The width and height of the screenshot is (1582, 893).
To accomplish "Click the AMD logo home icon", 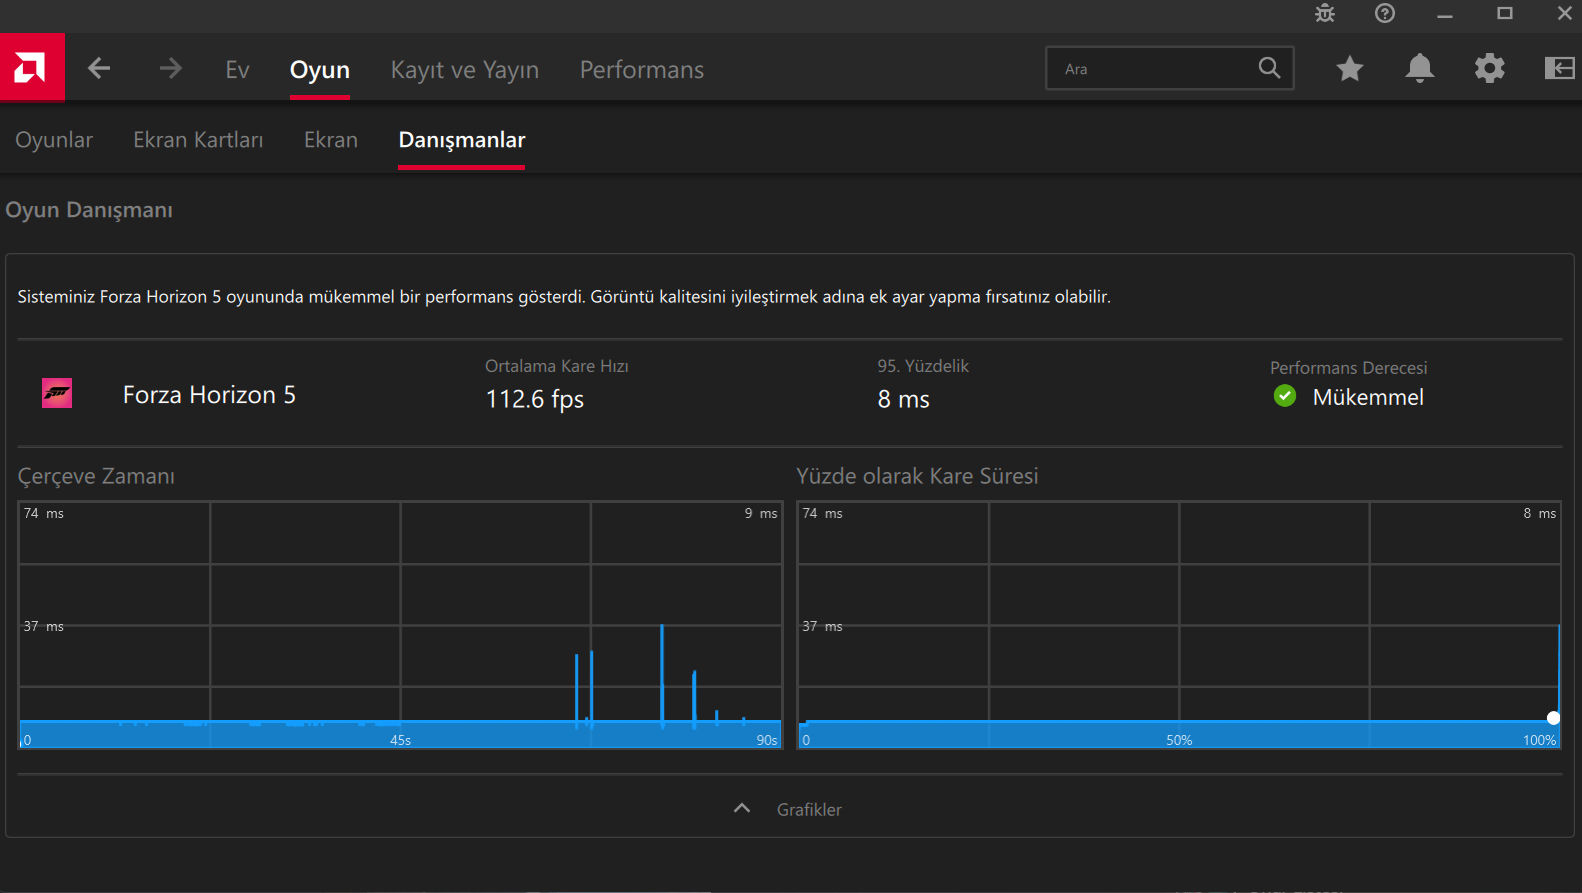I will tap(31, 68).
